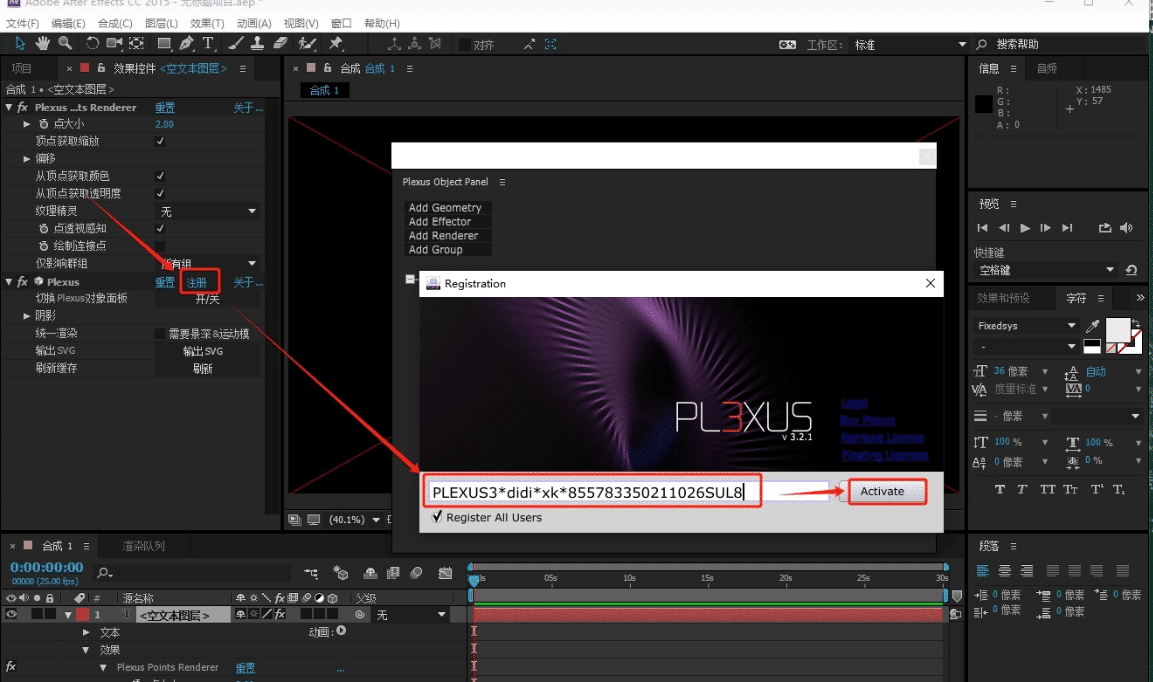Click the 注册 link for Plexus
Screen dimensions: 1153x682
click(197, 282)
